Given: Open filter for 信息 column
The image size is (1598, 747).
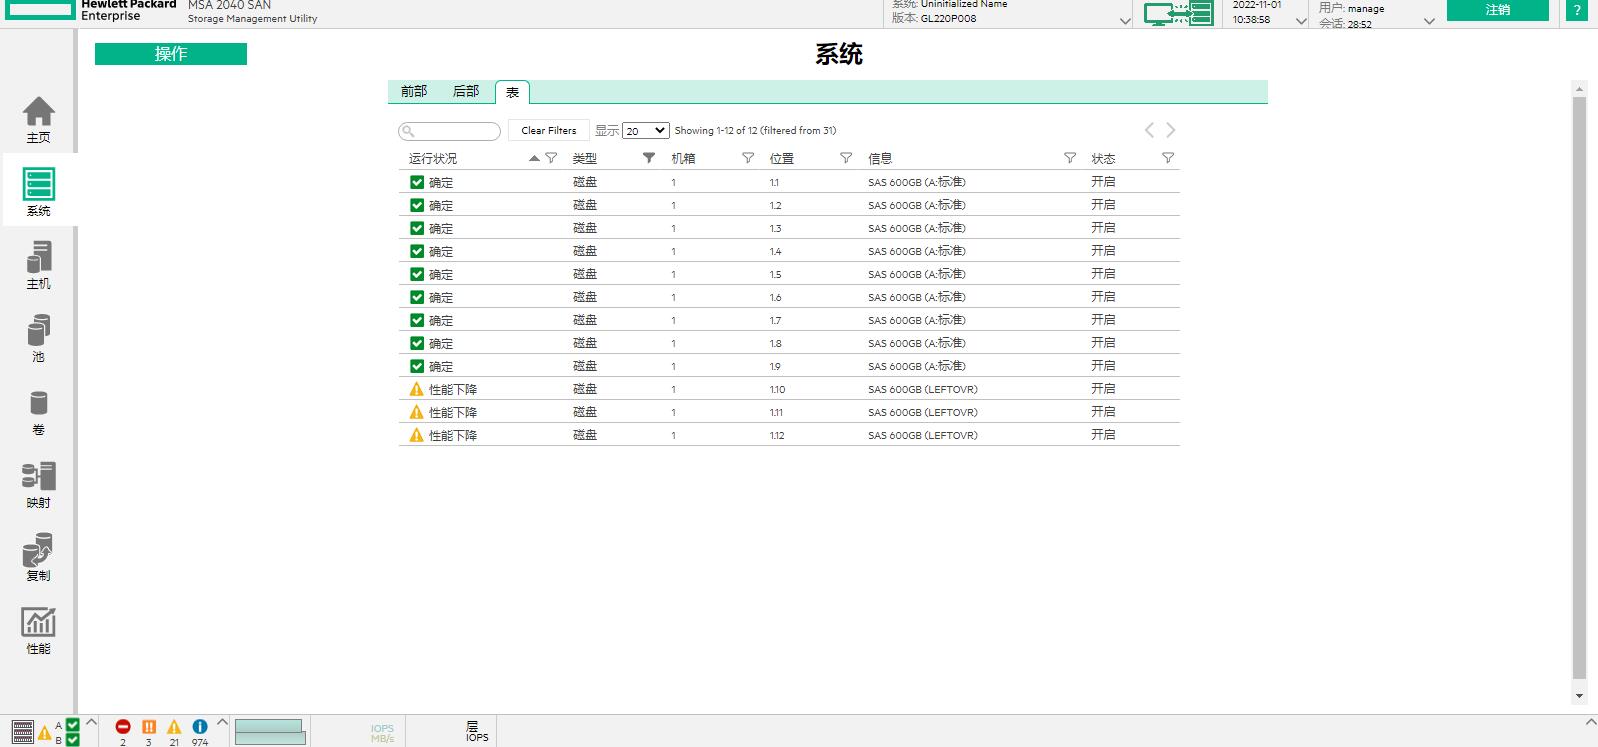Looking at the screenshot, I should pyautogui.click(x=1070, y=158).
